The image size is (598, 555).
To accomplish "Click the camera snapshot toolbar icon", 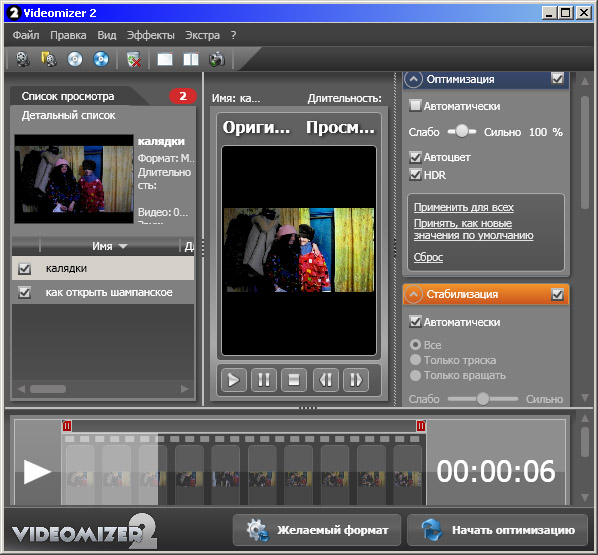I will click(x=217, y=60).
